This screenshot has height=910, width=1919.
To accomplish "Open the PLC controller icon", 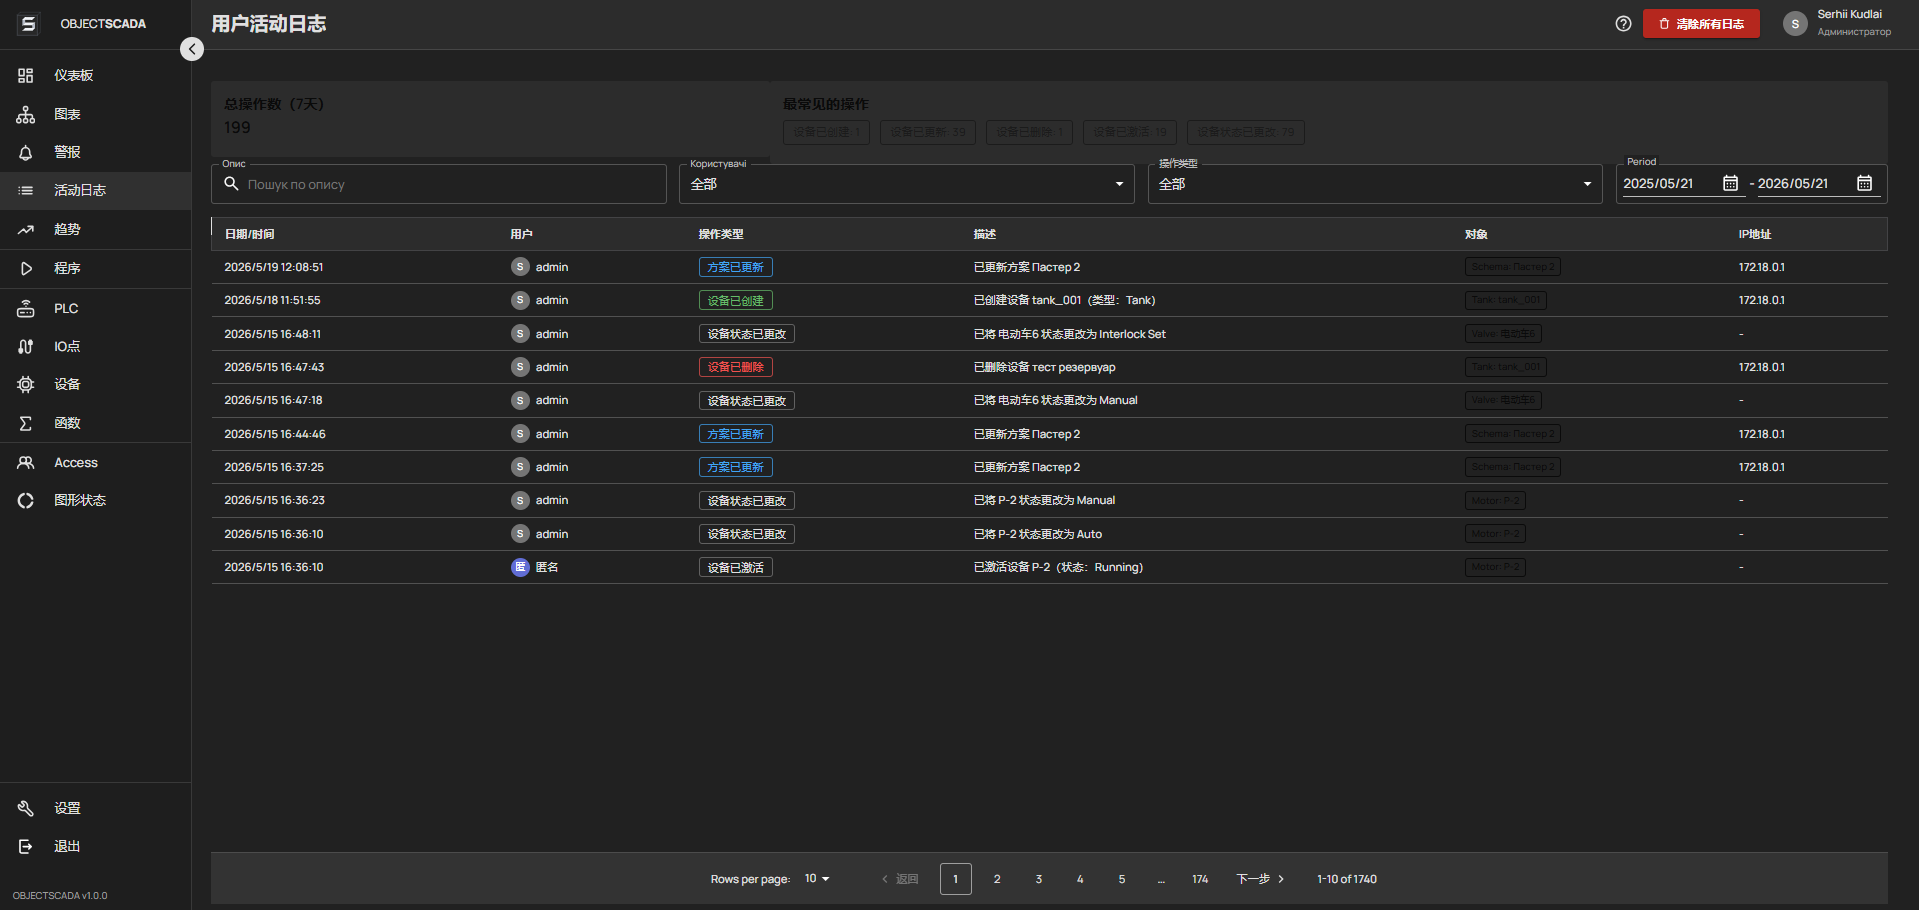I will 26,309.
